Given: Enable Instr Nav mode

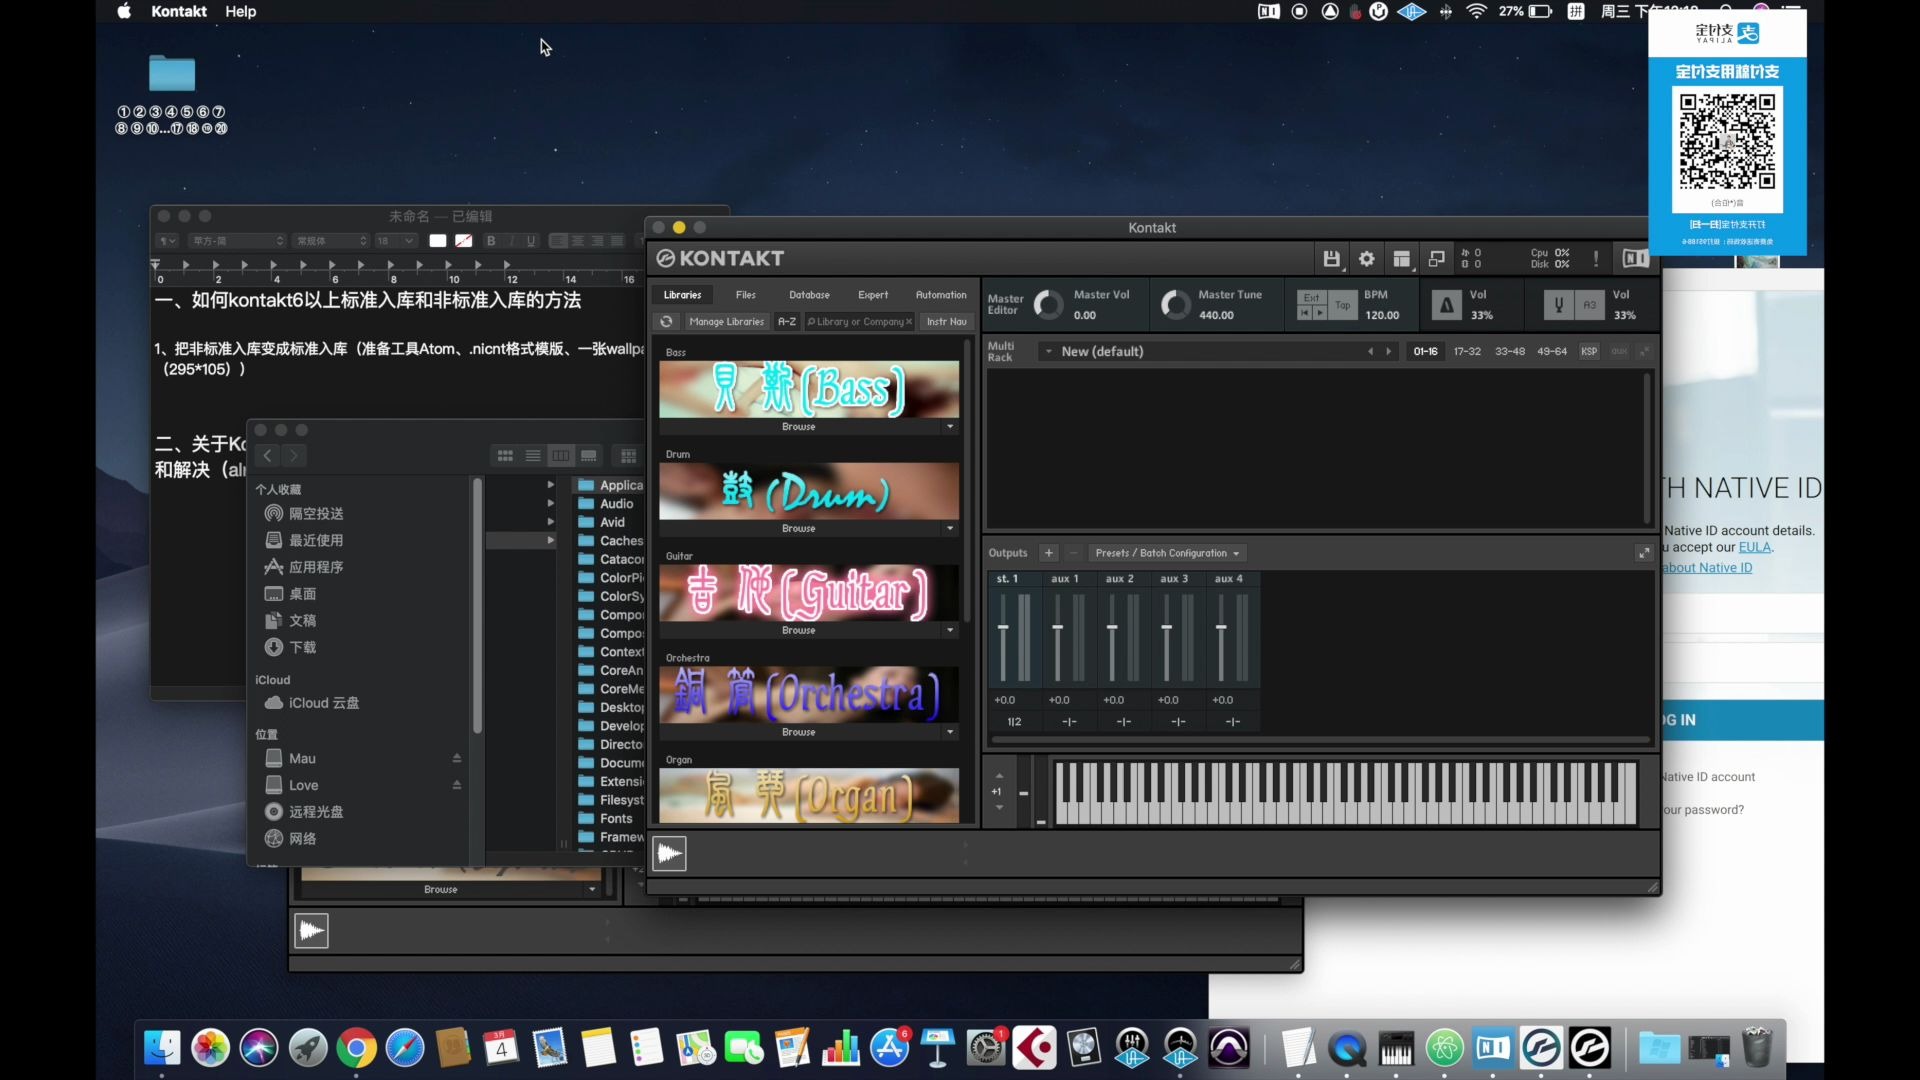Looking at the screenshot, I should pyautogui.click(x=945, y=321).
